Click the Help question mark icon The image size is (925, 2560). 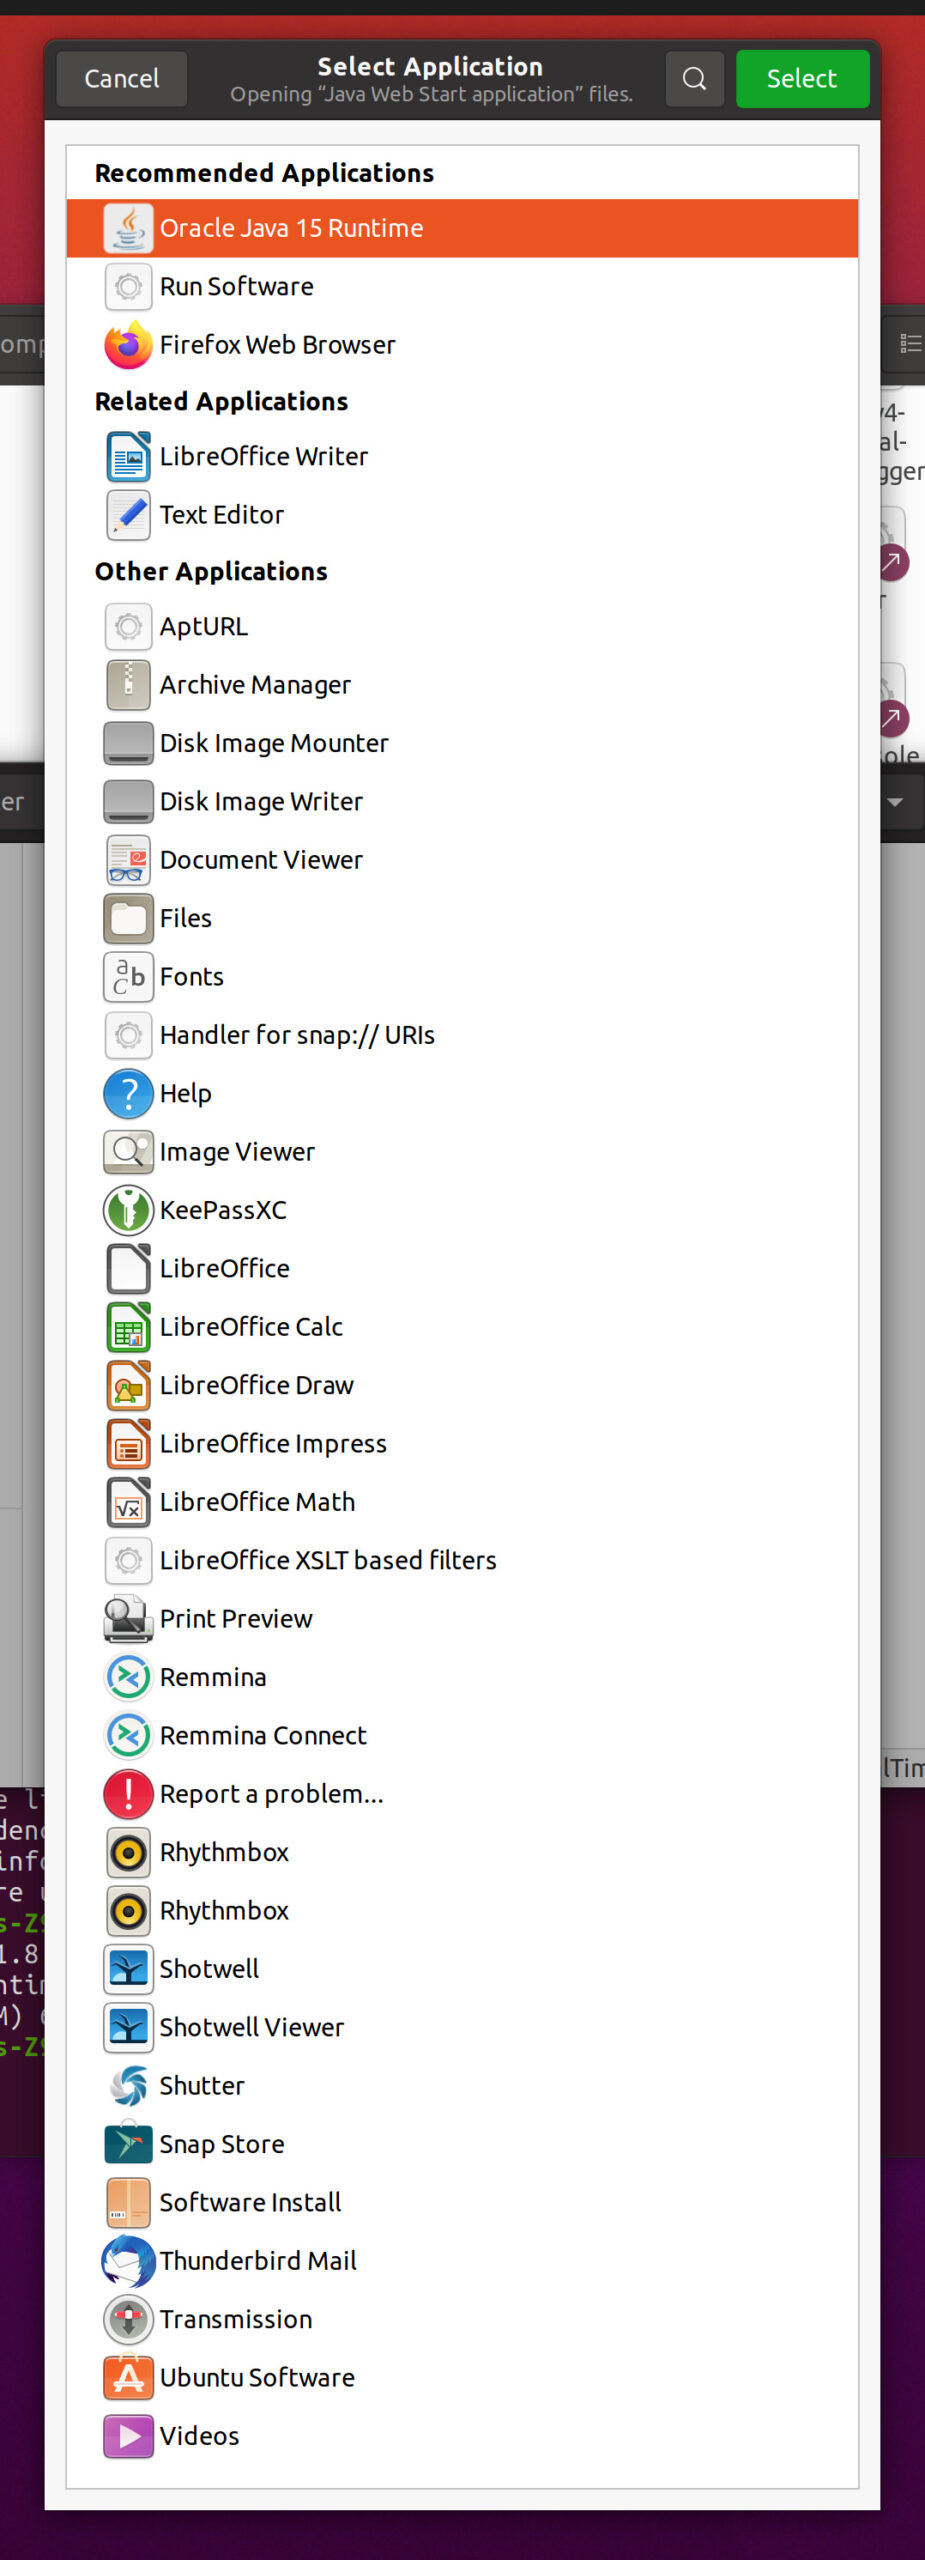tap(128, 1093)
